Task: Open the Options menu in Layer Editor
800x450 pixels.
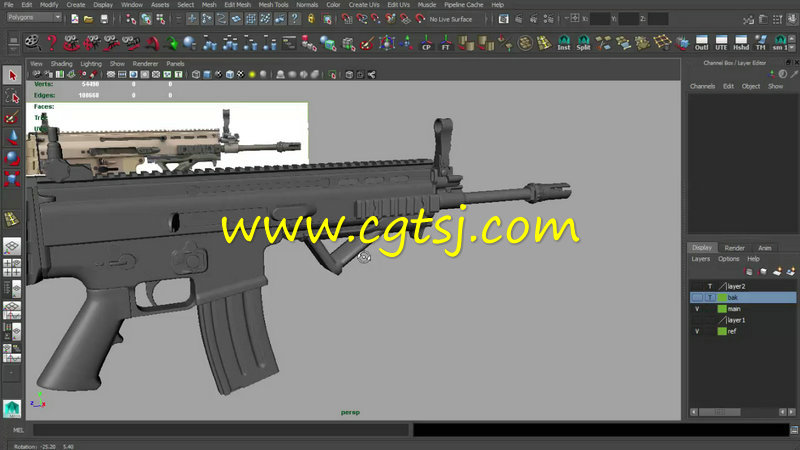Action: 729,259
